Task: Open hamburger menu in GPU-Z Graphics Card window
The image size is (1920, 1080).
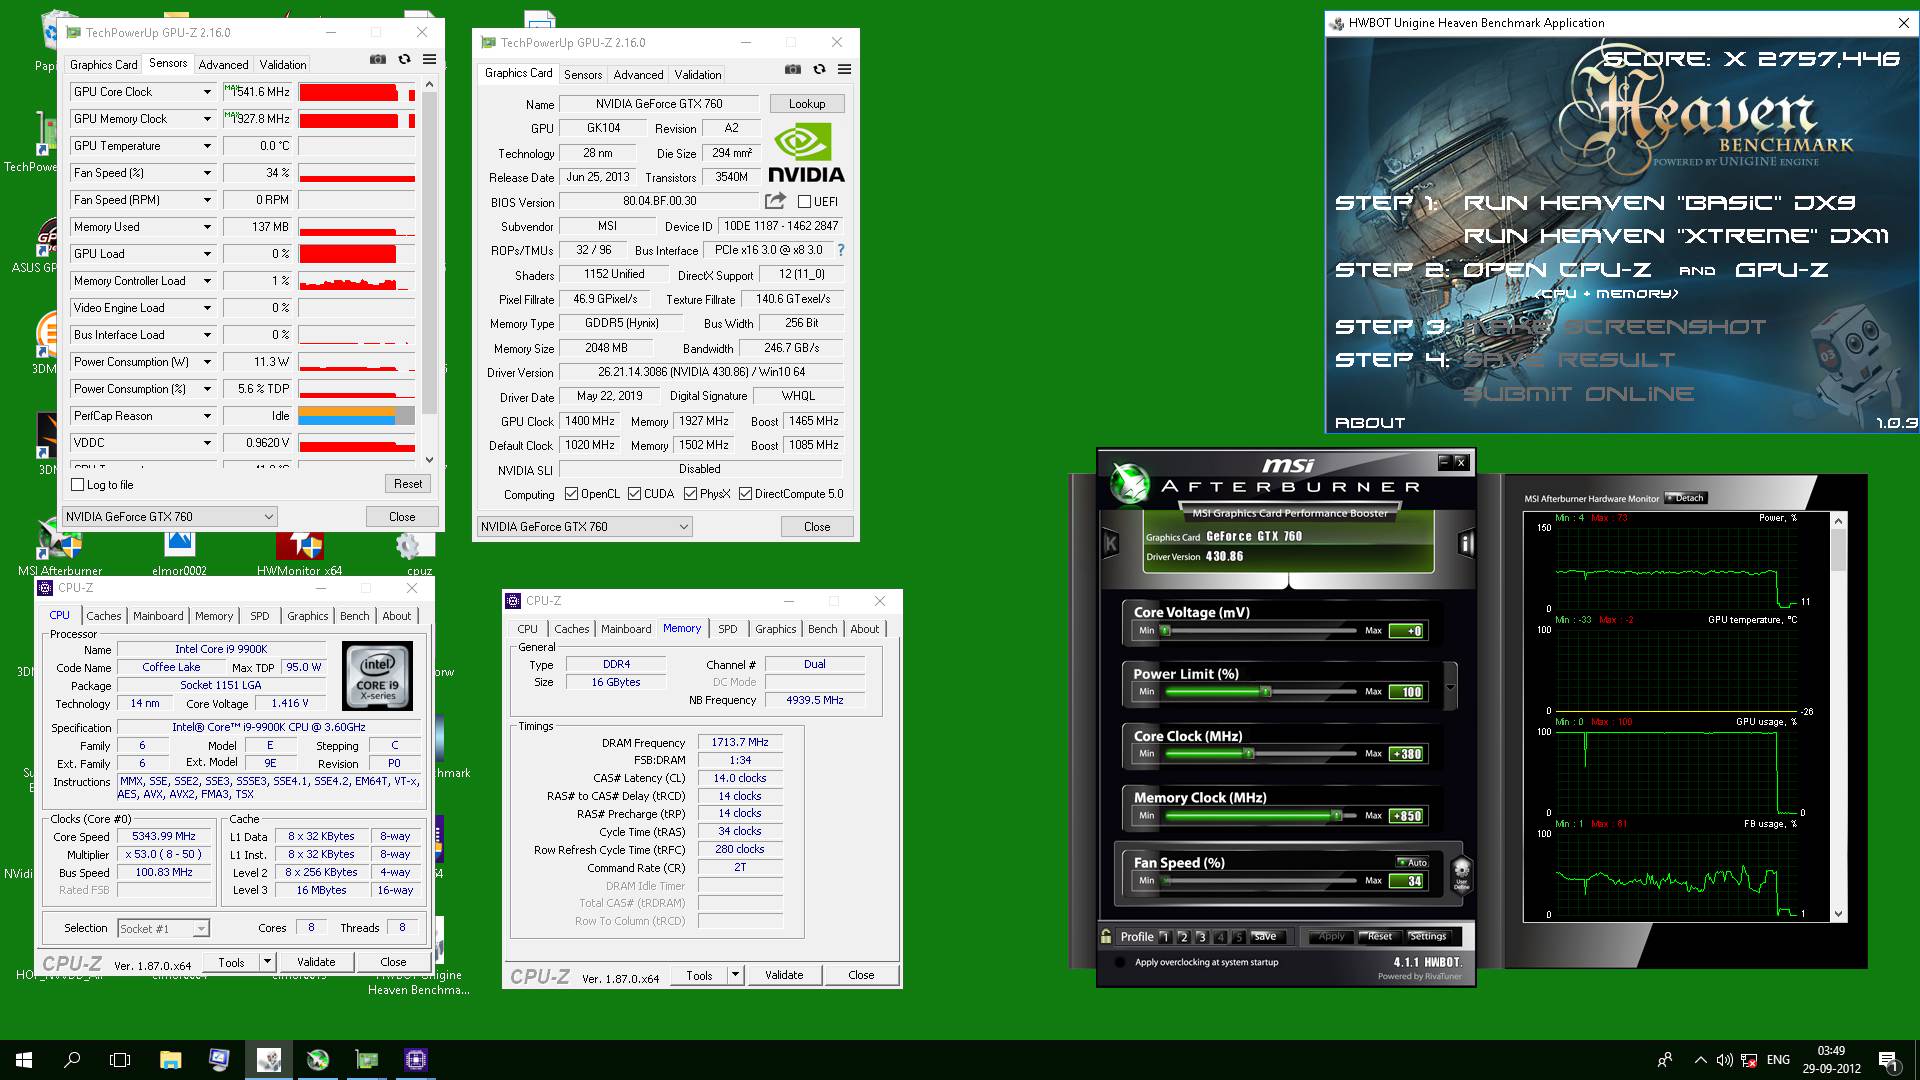Action: pyautogui.click(x=844, y=70)
